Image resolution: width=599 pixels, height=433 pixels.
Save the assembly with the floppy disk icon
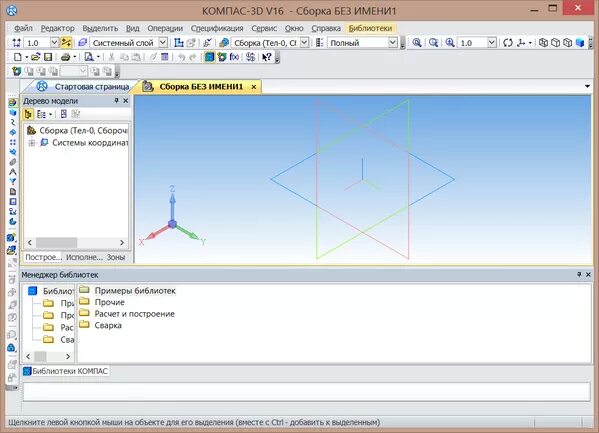48,57
